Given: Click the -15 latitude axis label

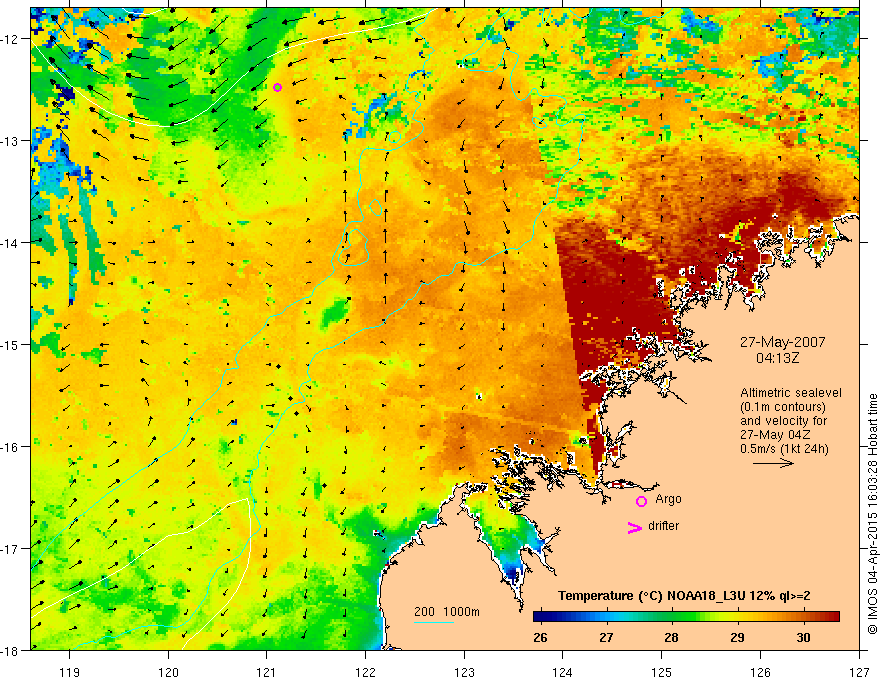Looking at the screenshot, I should coord(10,344).
